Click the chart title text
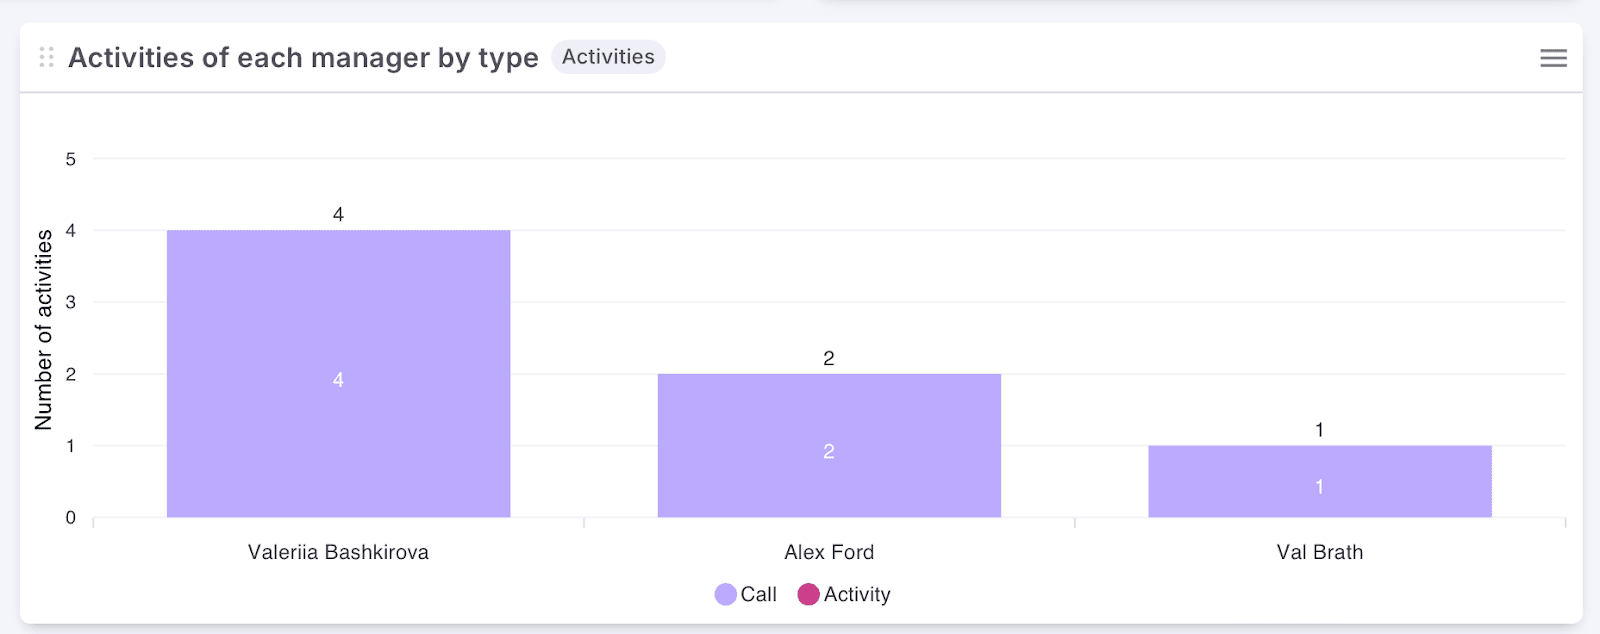 click(x=303, y=58)
